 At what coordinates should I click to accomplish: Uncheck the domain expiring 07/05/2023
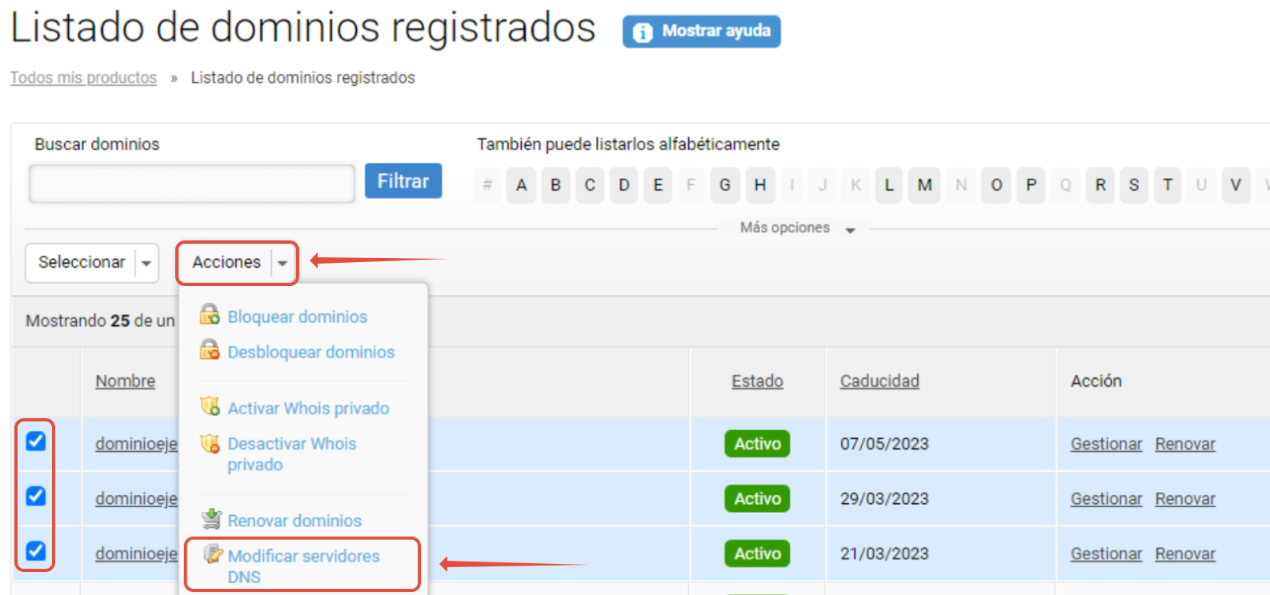(x=35, y=441)
